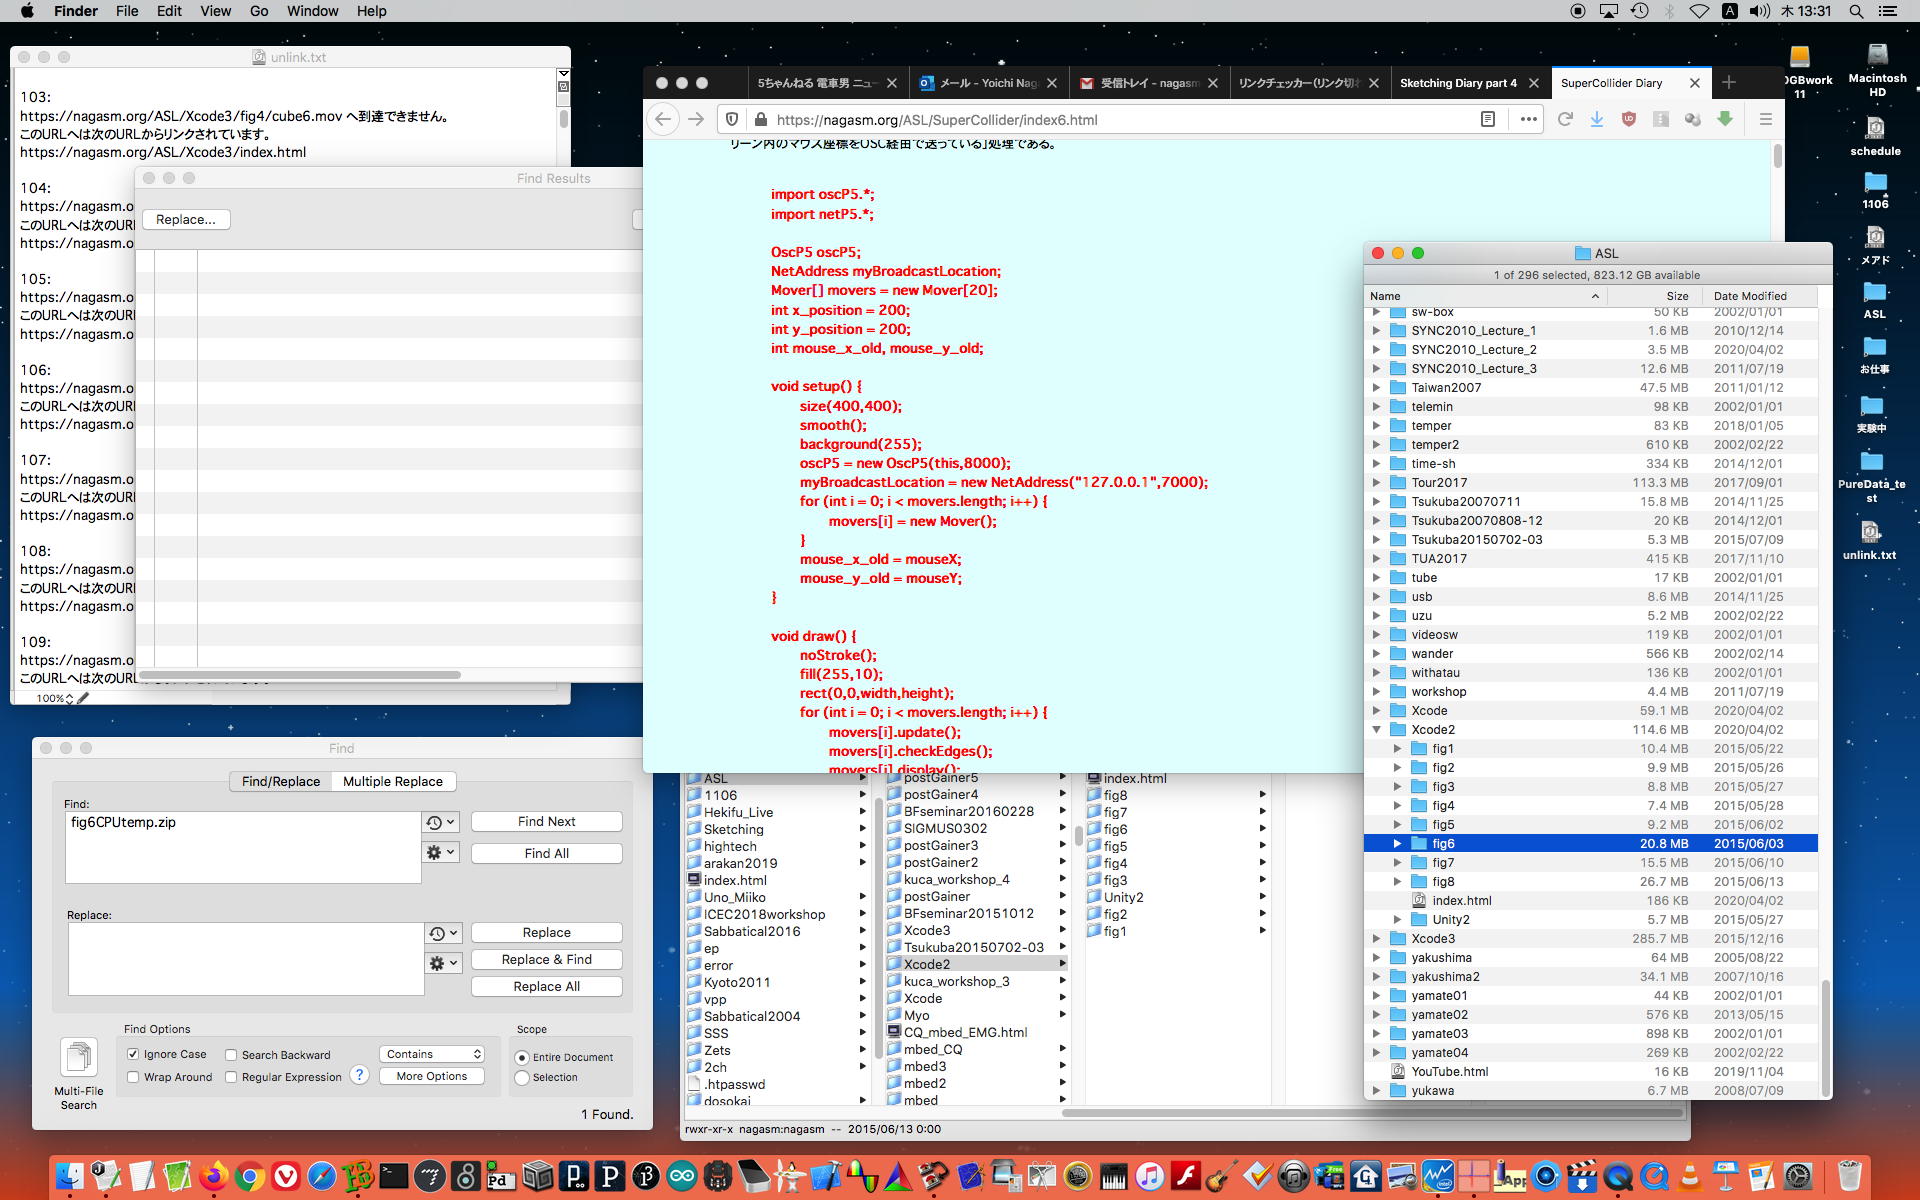The height and width of the screenshot is (1200, 1920).
Task: Click into the Replace text field
Action: (245, 958)
